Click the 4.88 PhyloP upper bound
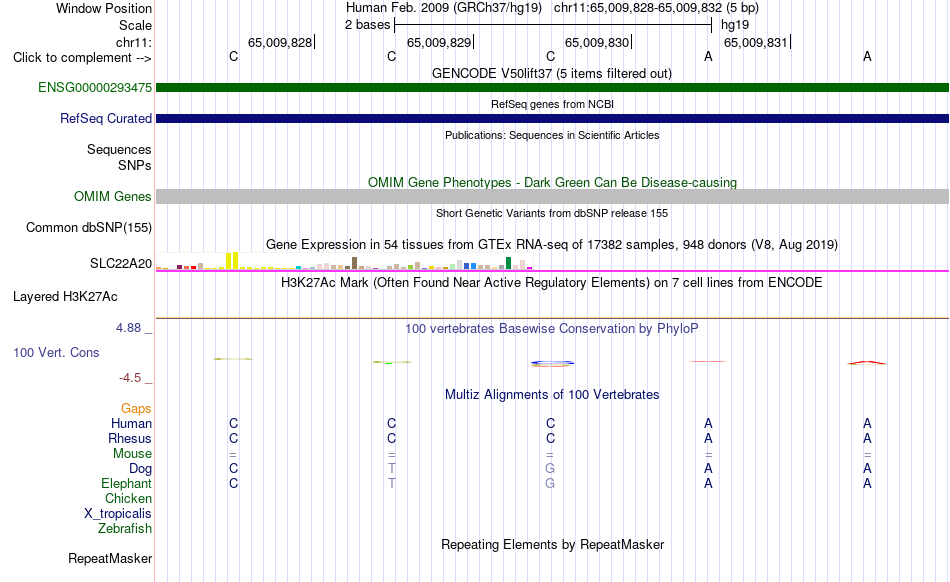This screenshot has width=950, height=582. (128, 328)
